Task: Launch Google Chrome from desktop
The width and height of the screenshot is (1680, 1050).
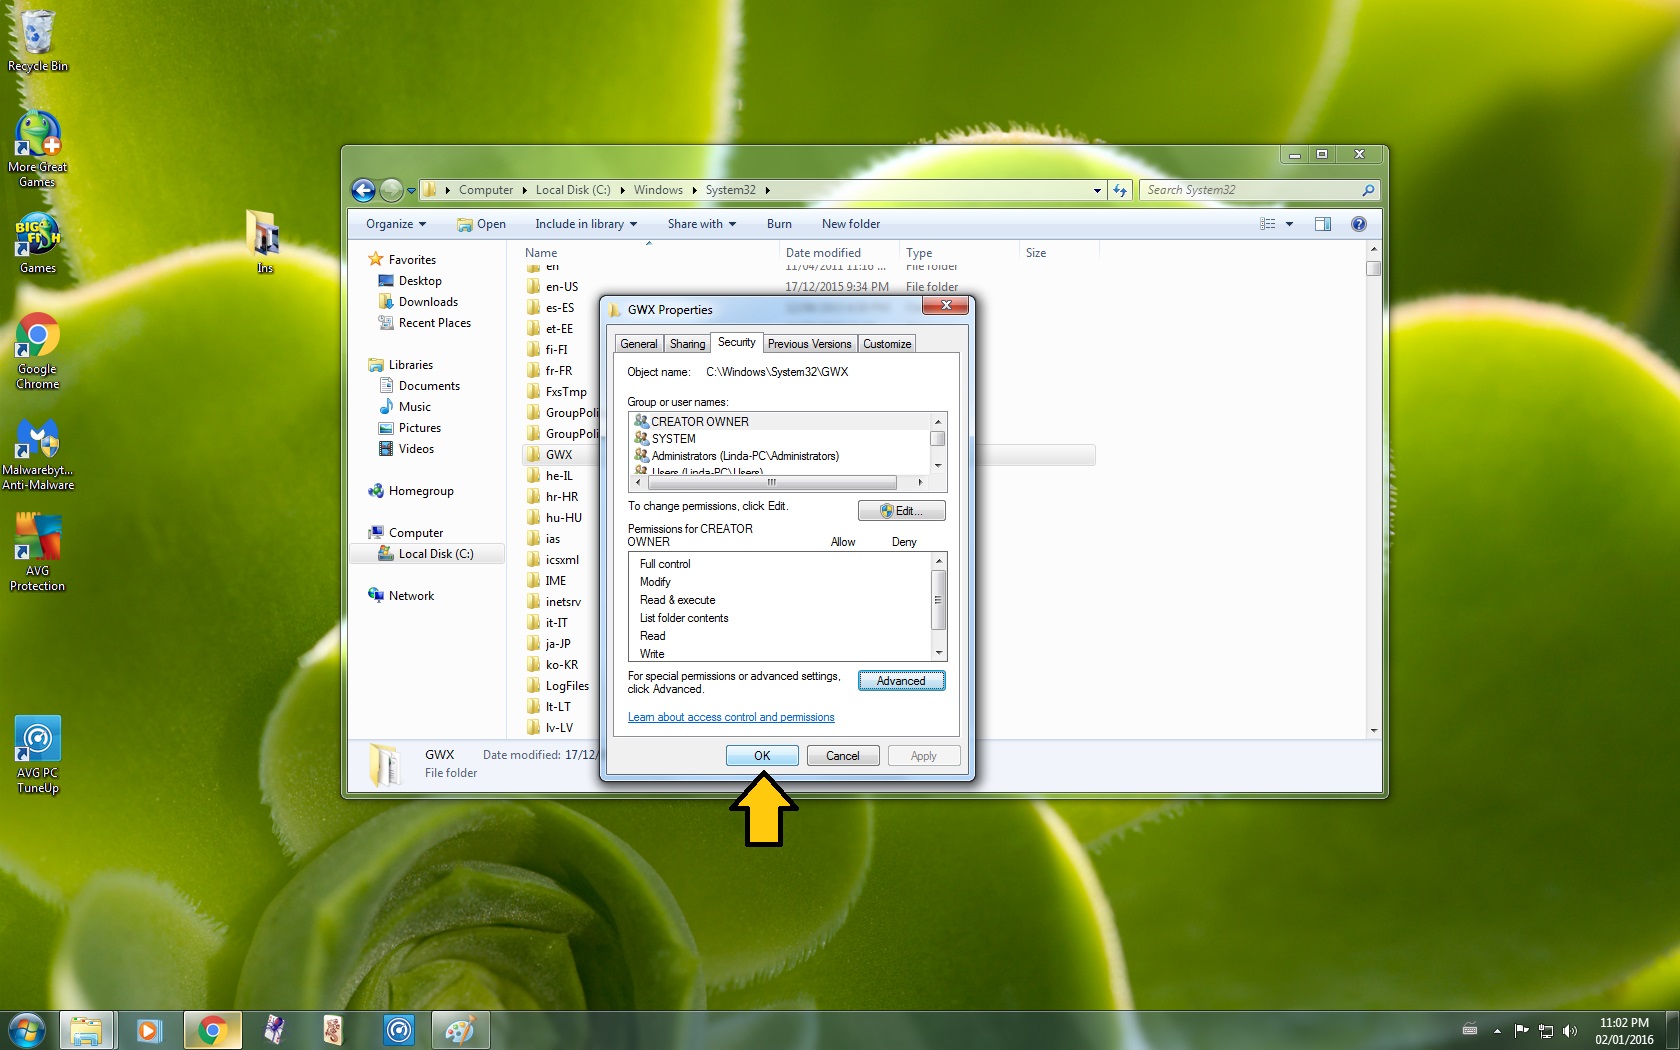Action: click(x=38, y=350)
